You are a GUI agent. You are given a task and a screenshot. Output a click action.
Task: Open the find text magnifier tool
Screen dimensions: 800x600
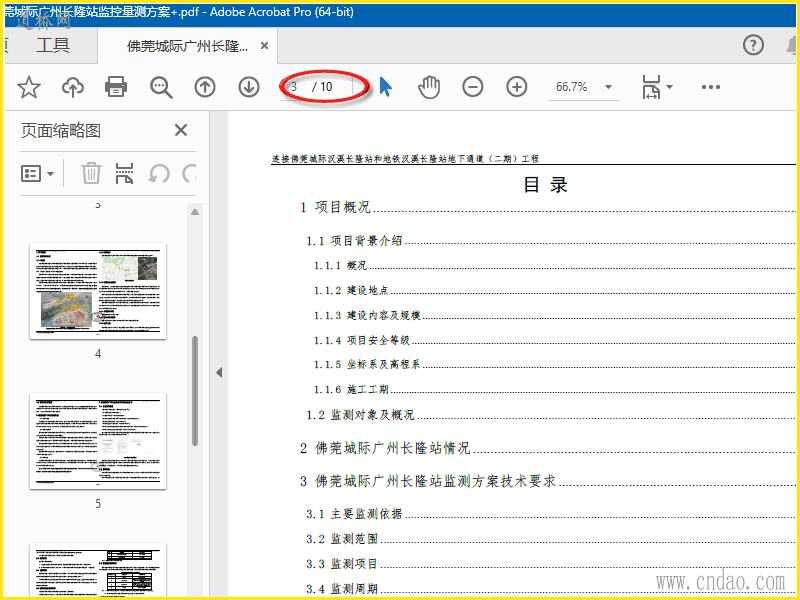point(161,87)
